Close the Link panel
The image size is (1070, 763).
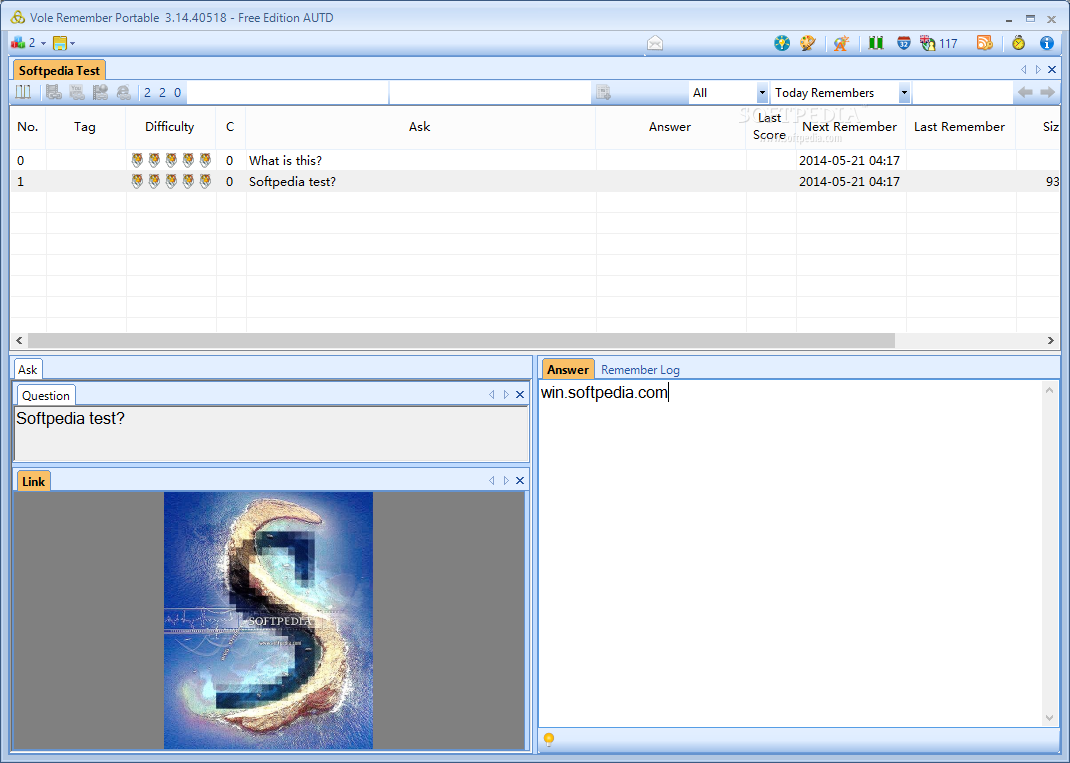pos(520,480)
